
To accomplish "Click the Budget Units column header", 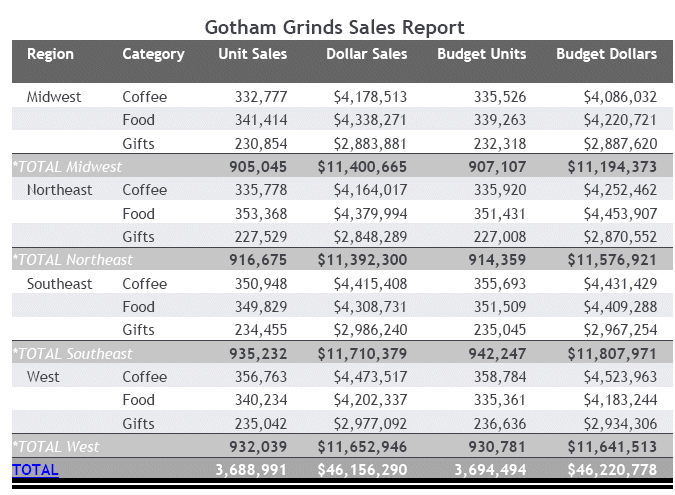I will [x=482, y=54].
